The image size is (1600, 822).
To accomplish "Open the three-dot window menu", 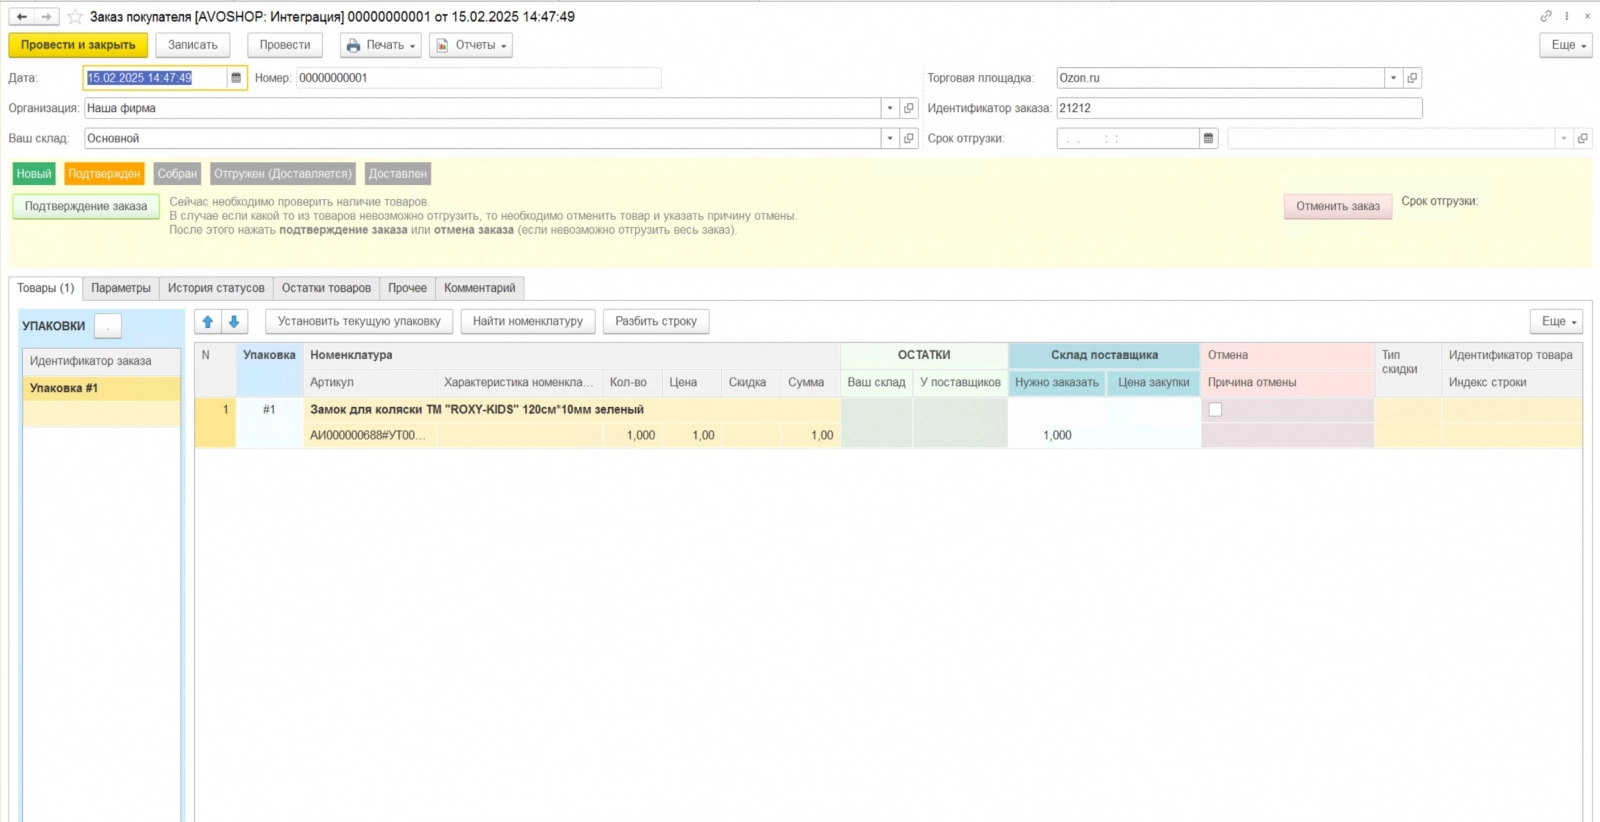I will [x=1567, y=16].
